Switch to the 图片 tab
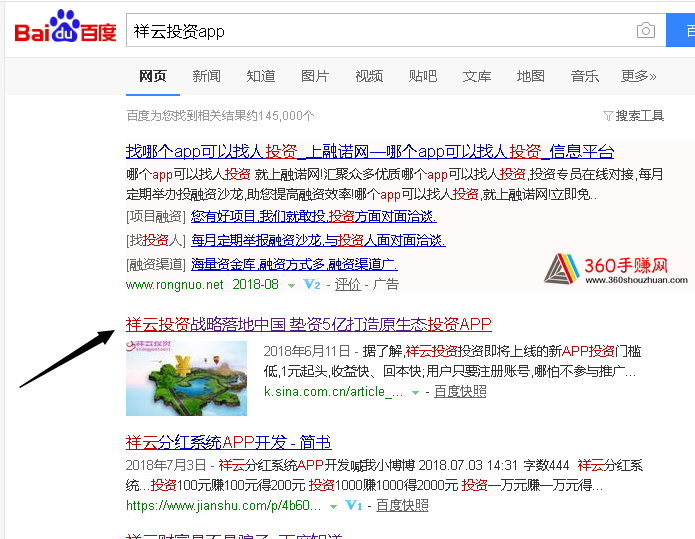 click(x=315, y=76)
